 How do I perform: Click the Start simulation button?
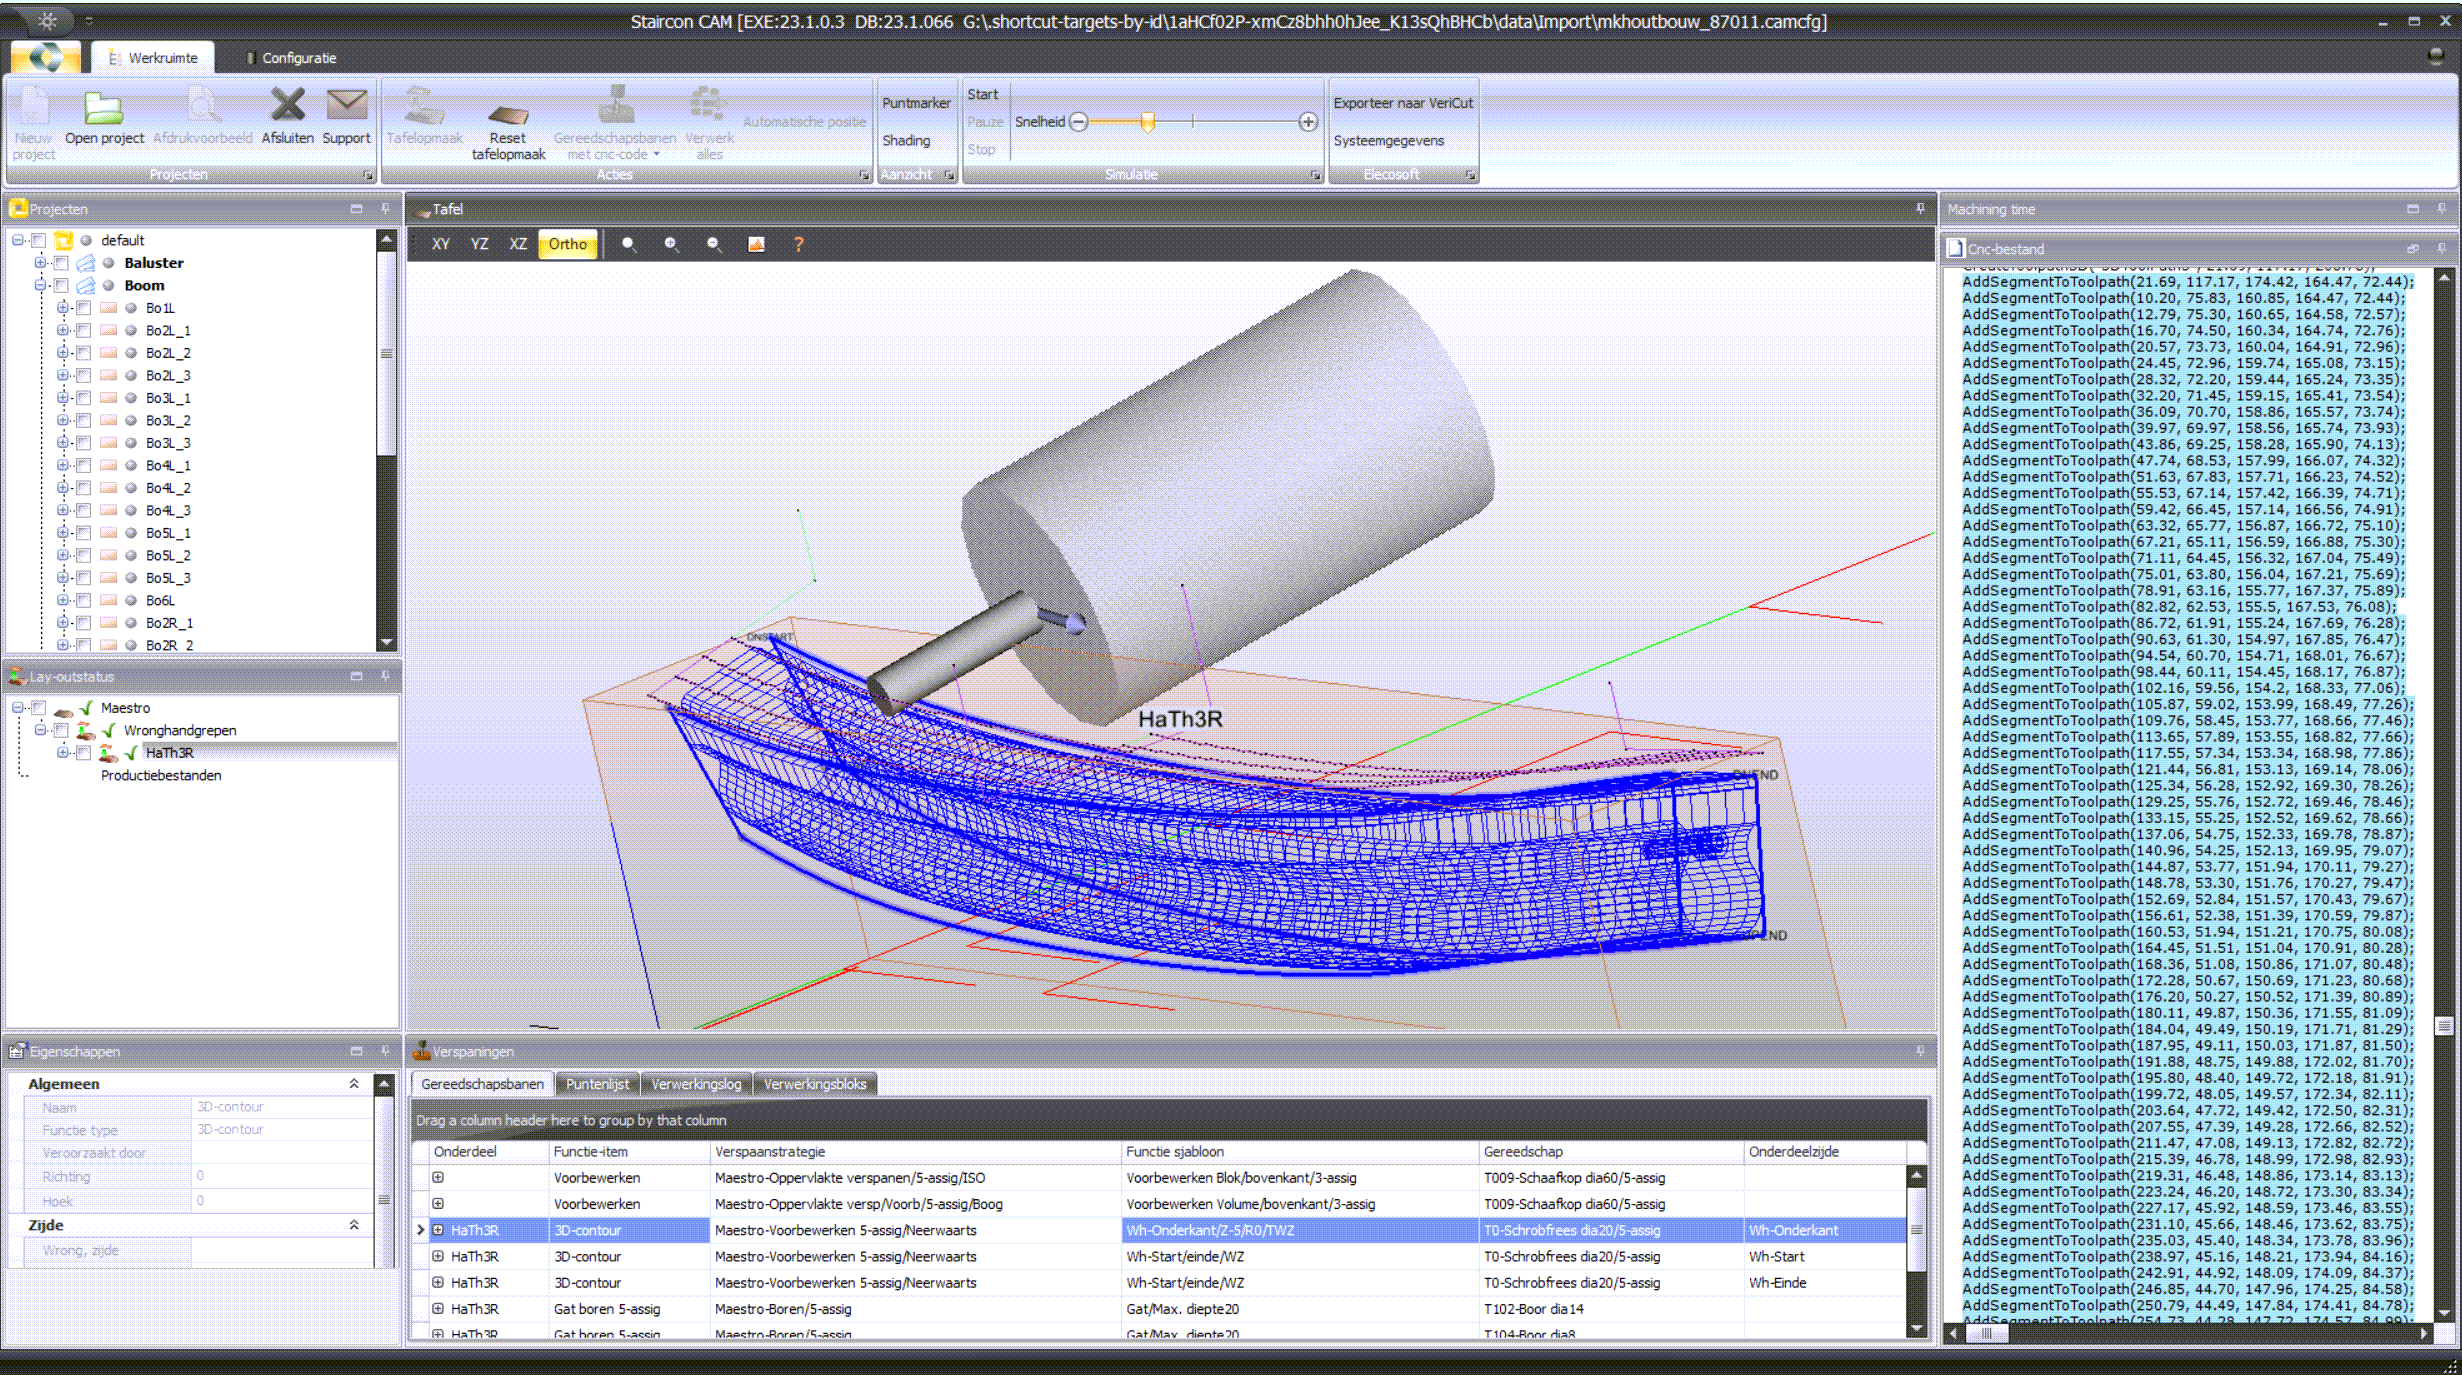tap(983, 94)
